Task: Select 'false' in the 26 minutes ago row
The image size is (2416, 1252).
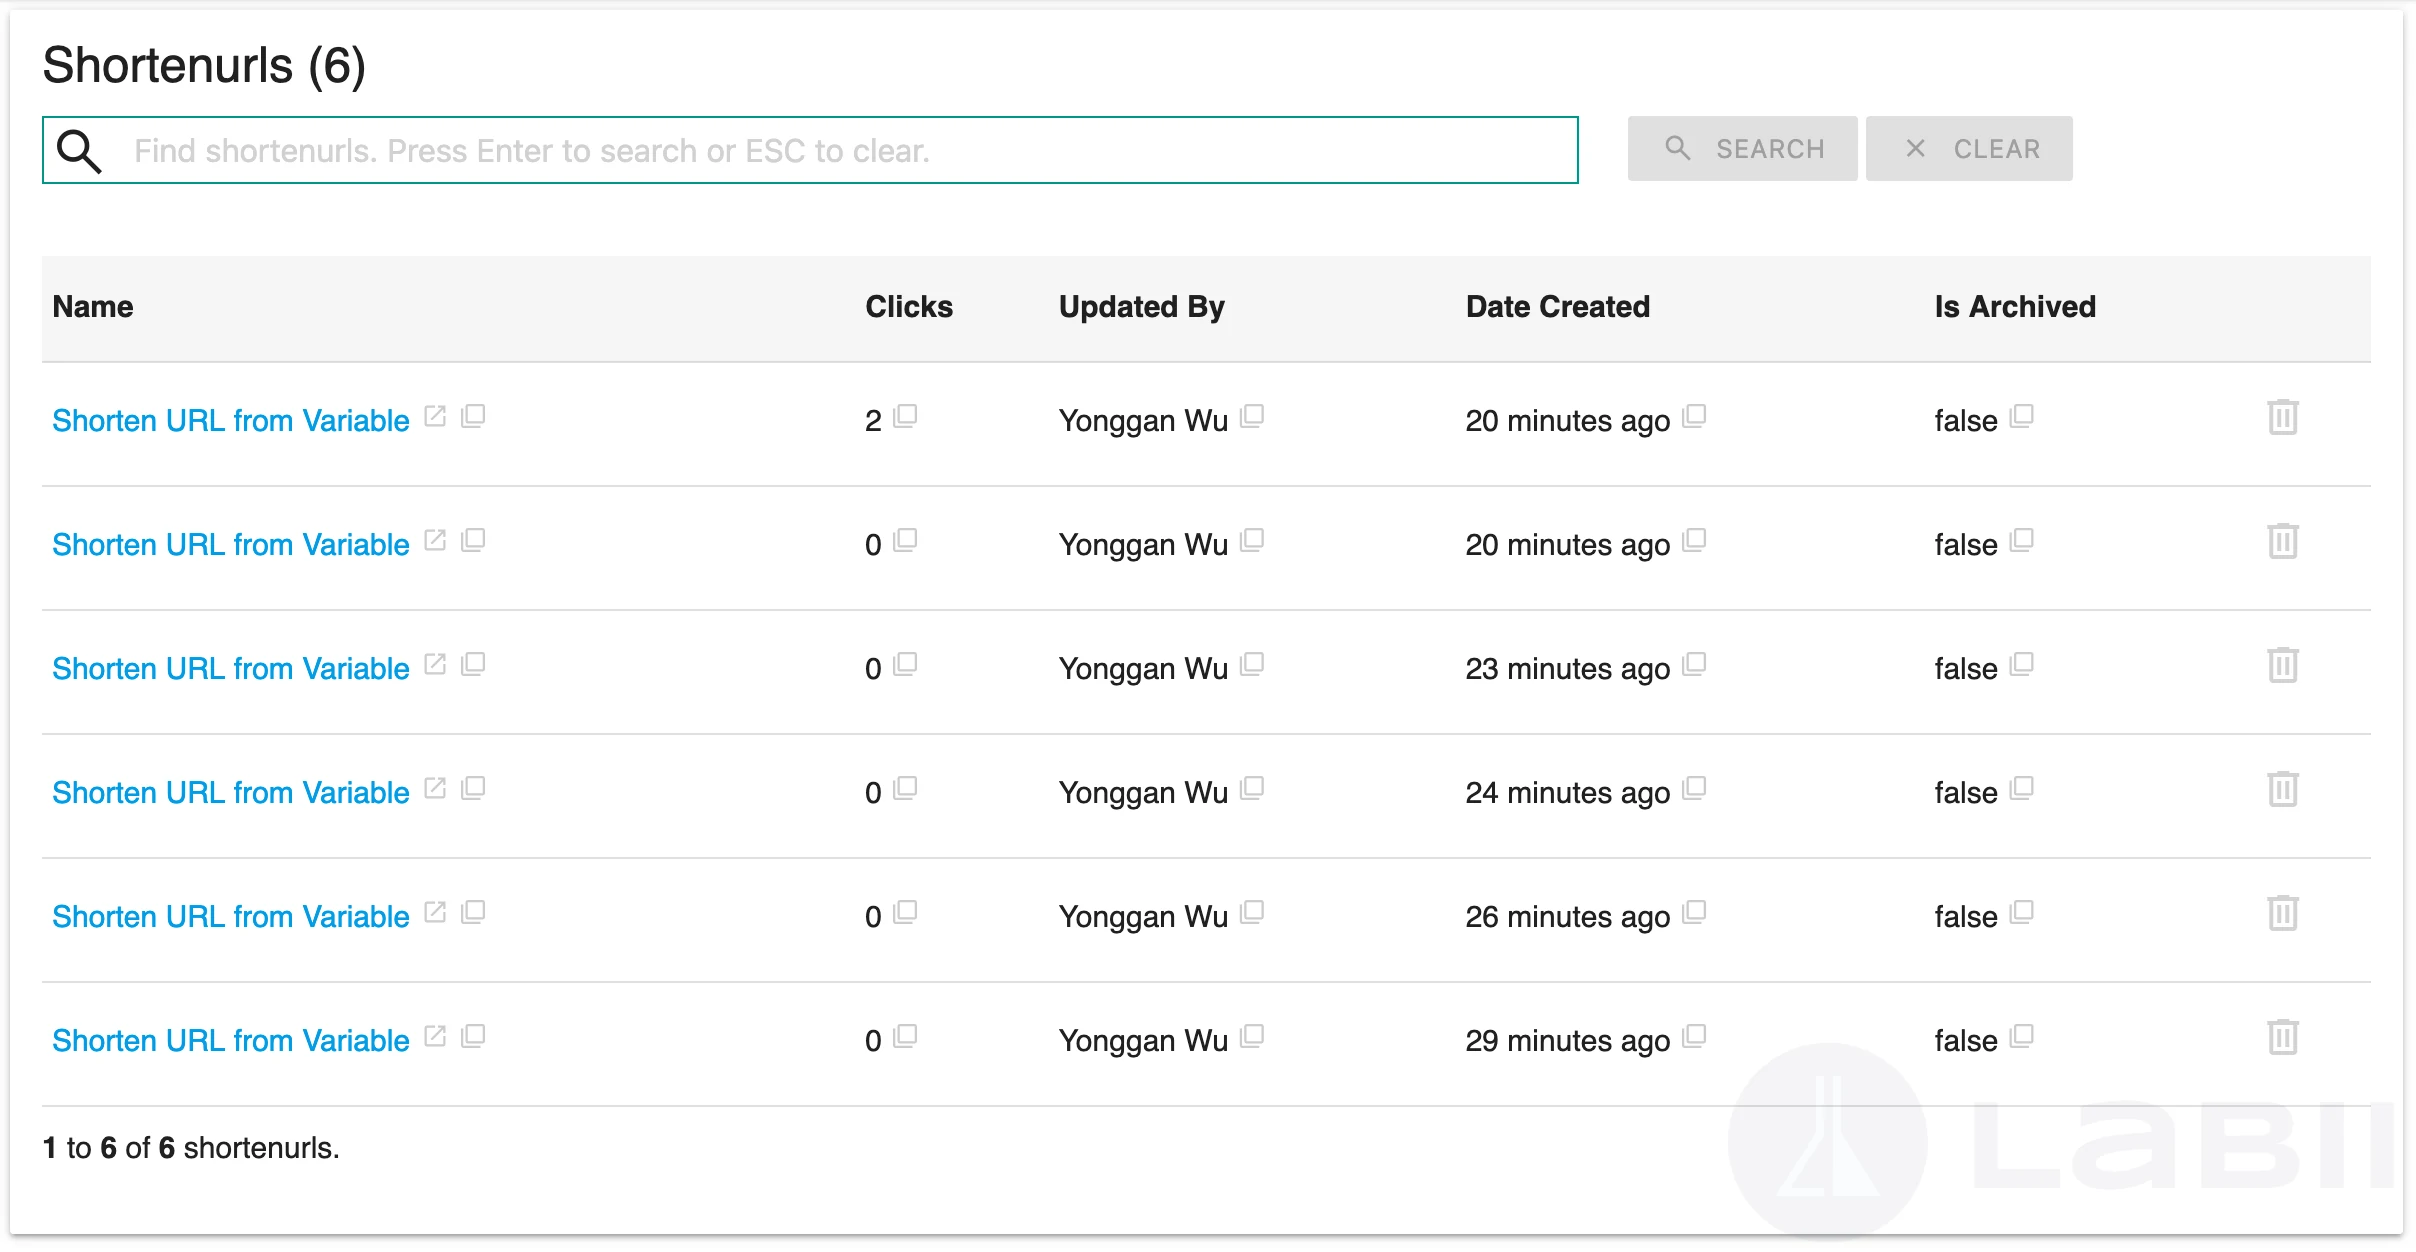Action: coord(1965,916)
